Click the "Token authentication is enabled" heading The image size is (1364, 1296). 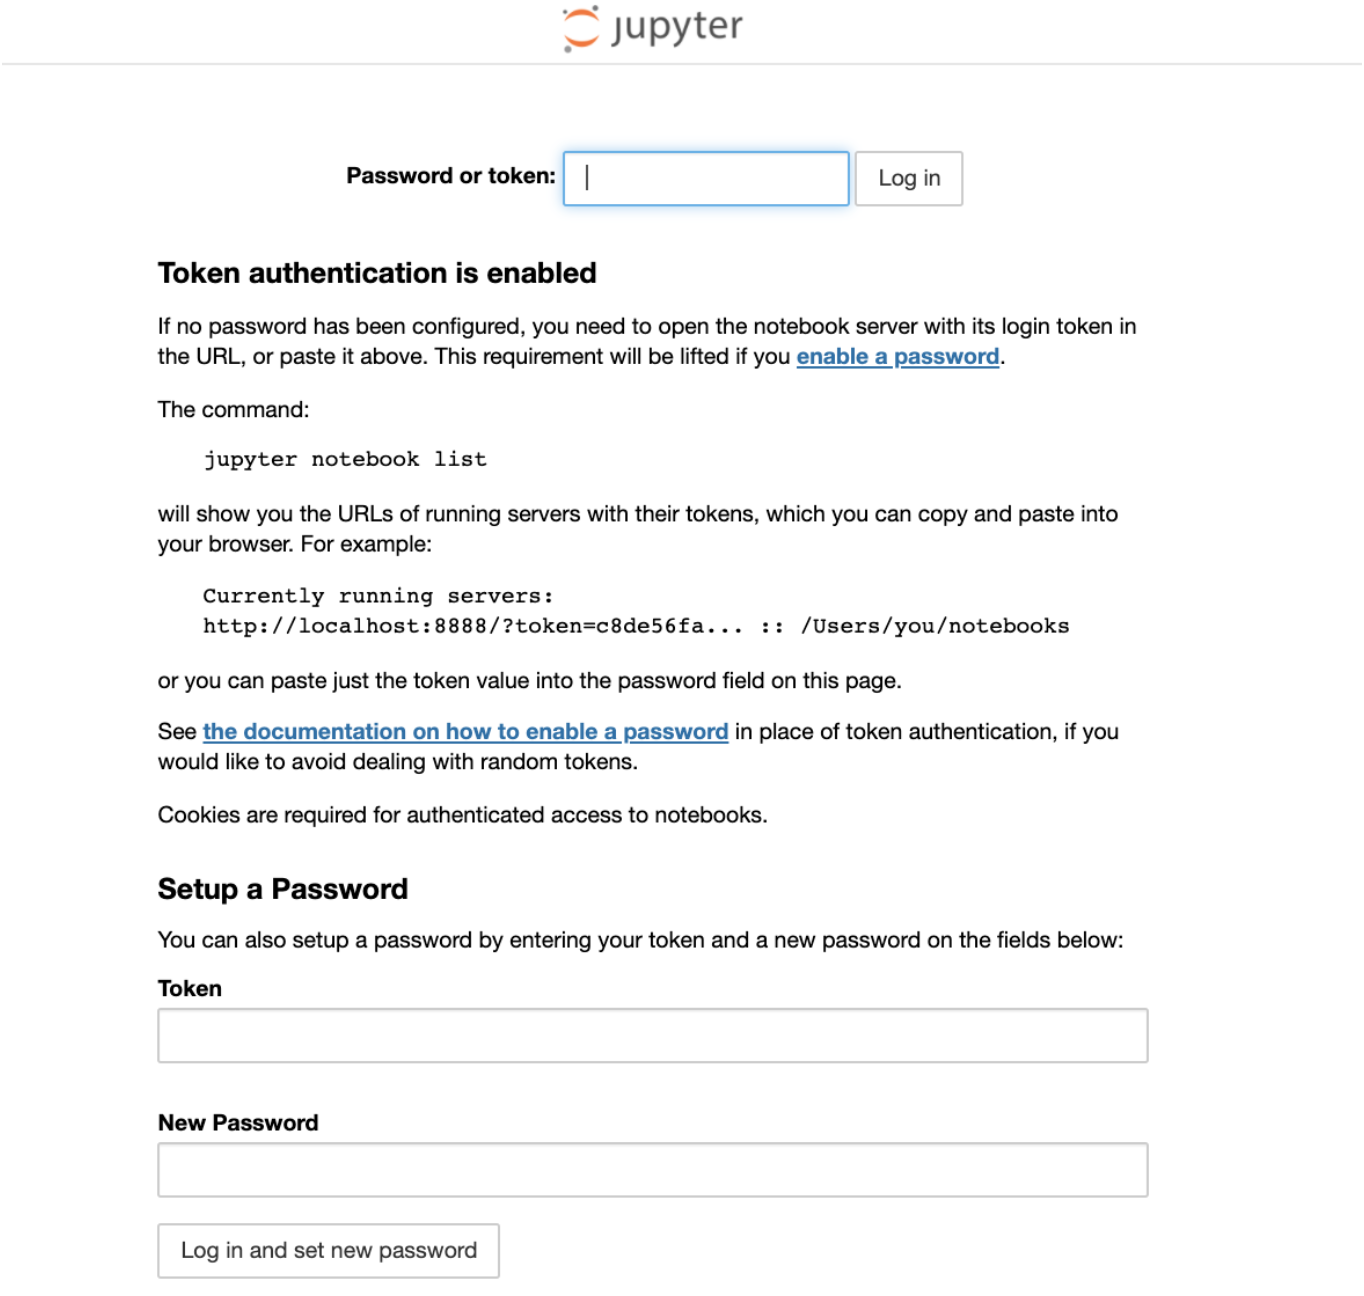(377, 273)
